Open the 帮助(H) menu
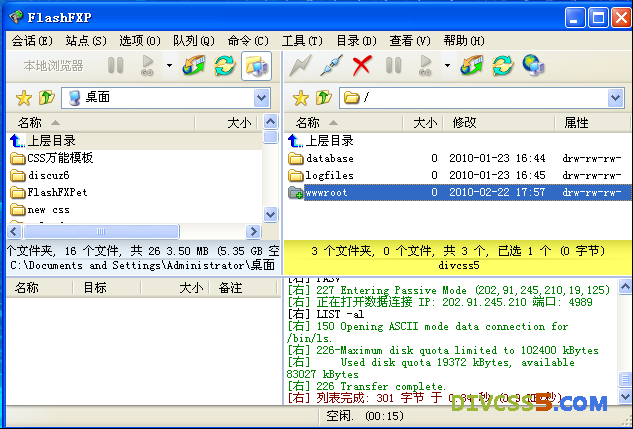 coord(464,41)
